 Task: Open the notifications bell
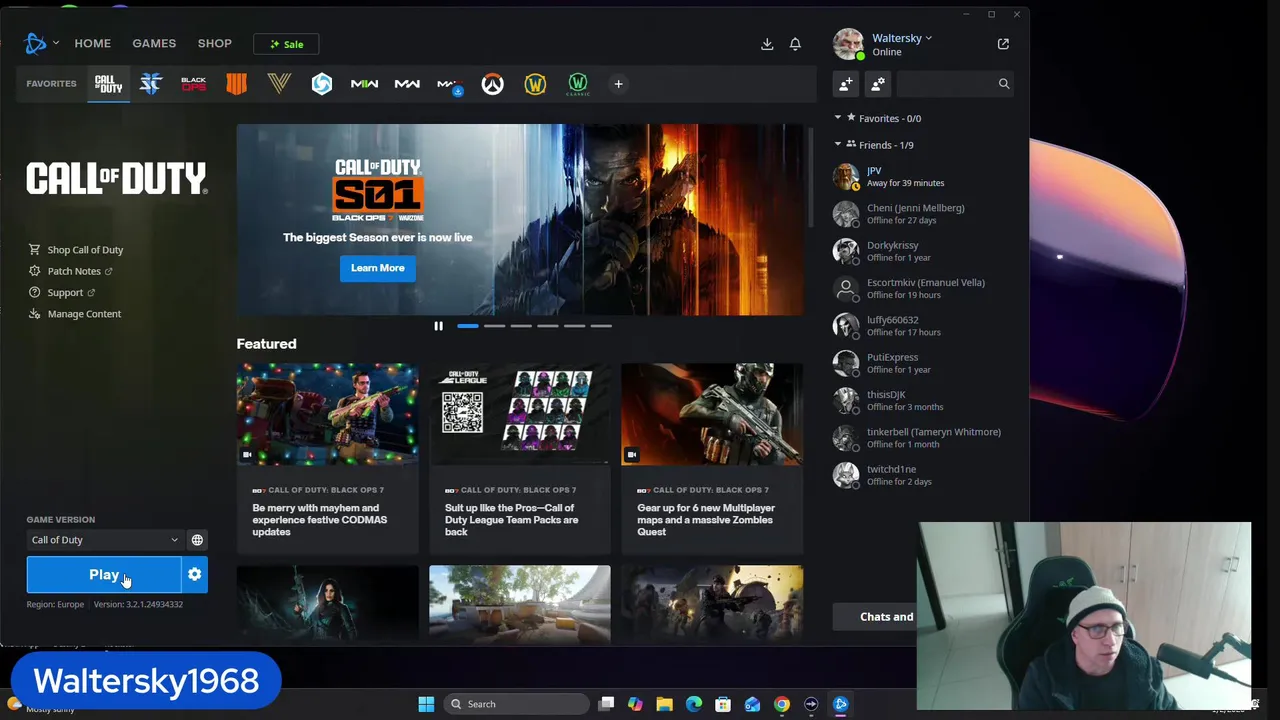click(795, 44)
